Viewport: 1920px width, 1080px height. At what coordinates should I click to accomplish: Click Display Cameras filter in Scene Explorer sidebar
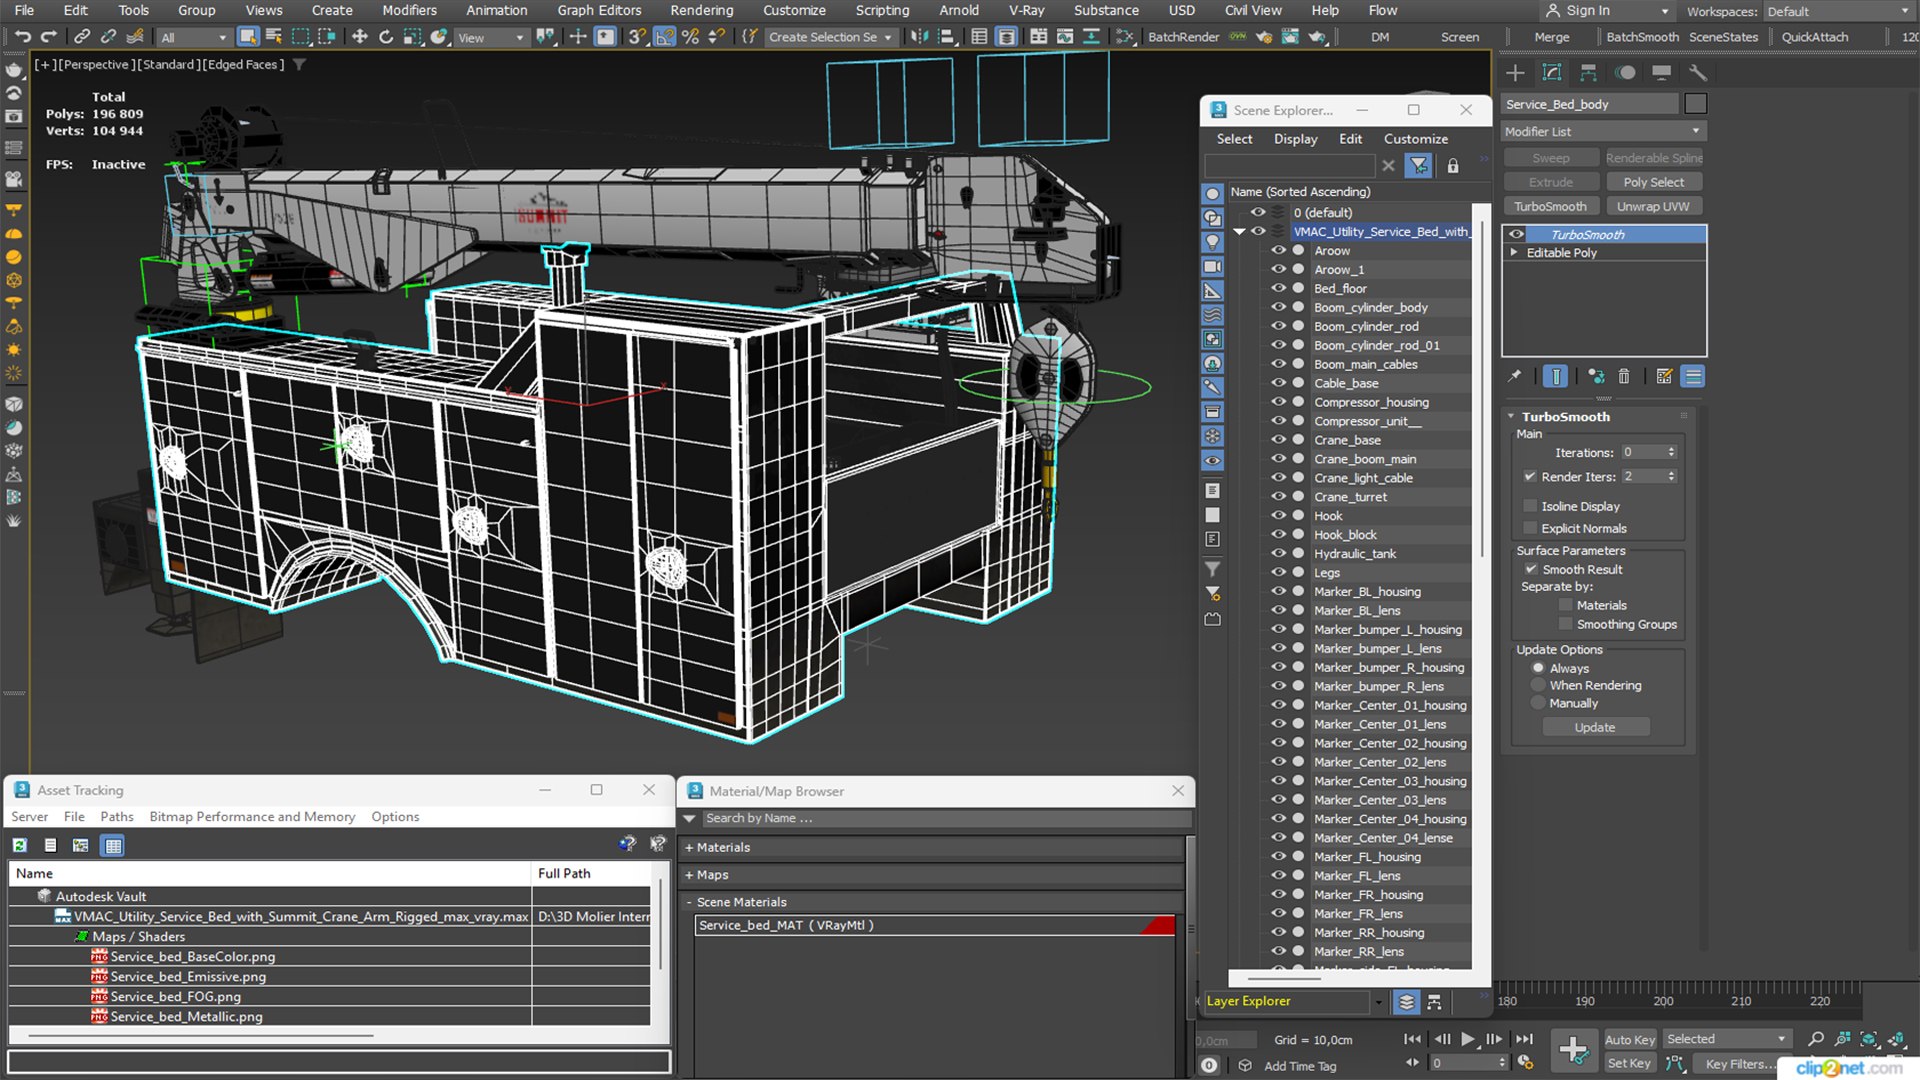pos(1212,267)
